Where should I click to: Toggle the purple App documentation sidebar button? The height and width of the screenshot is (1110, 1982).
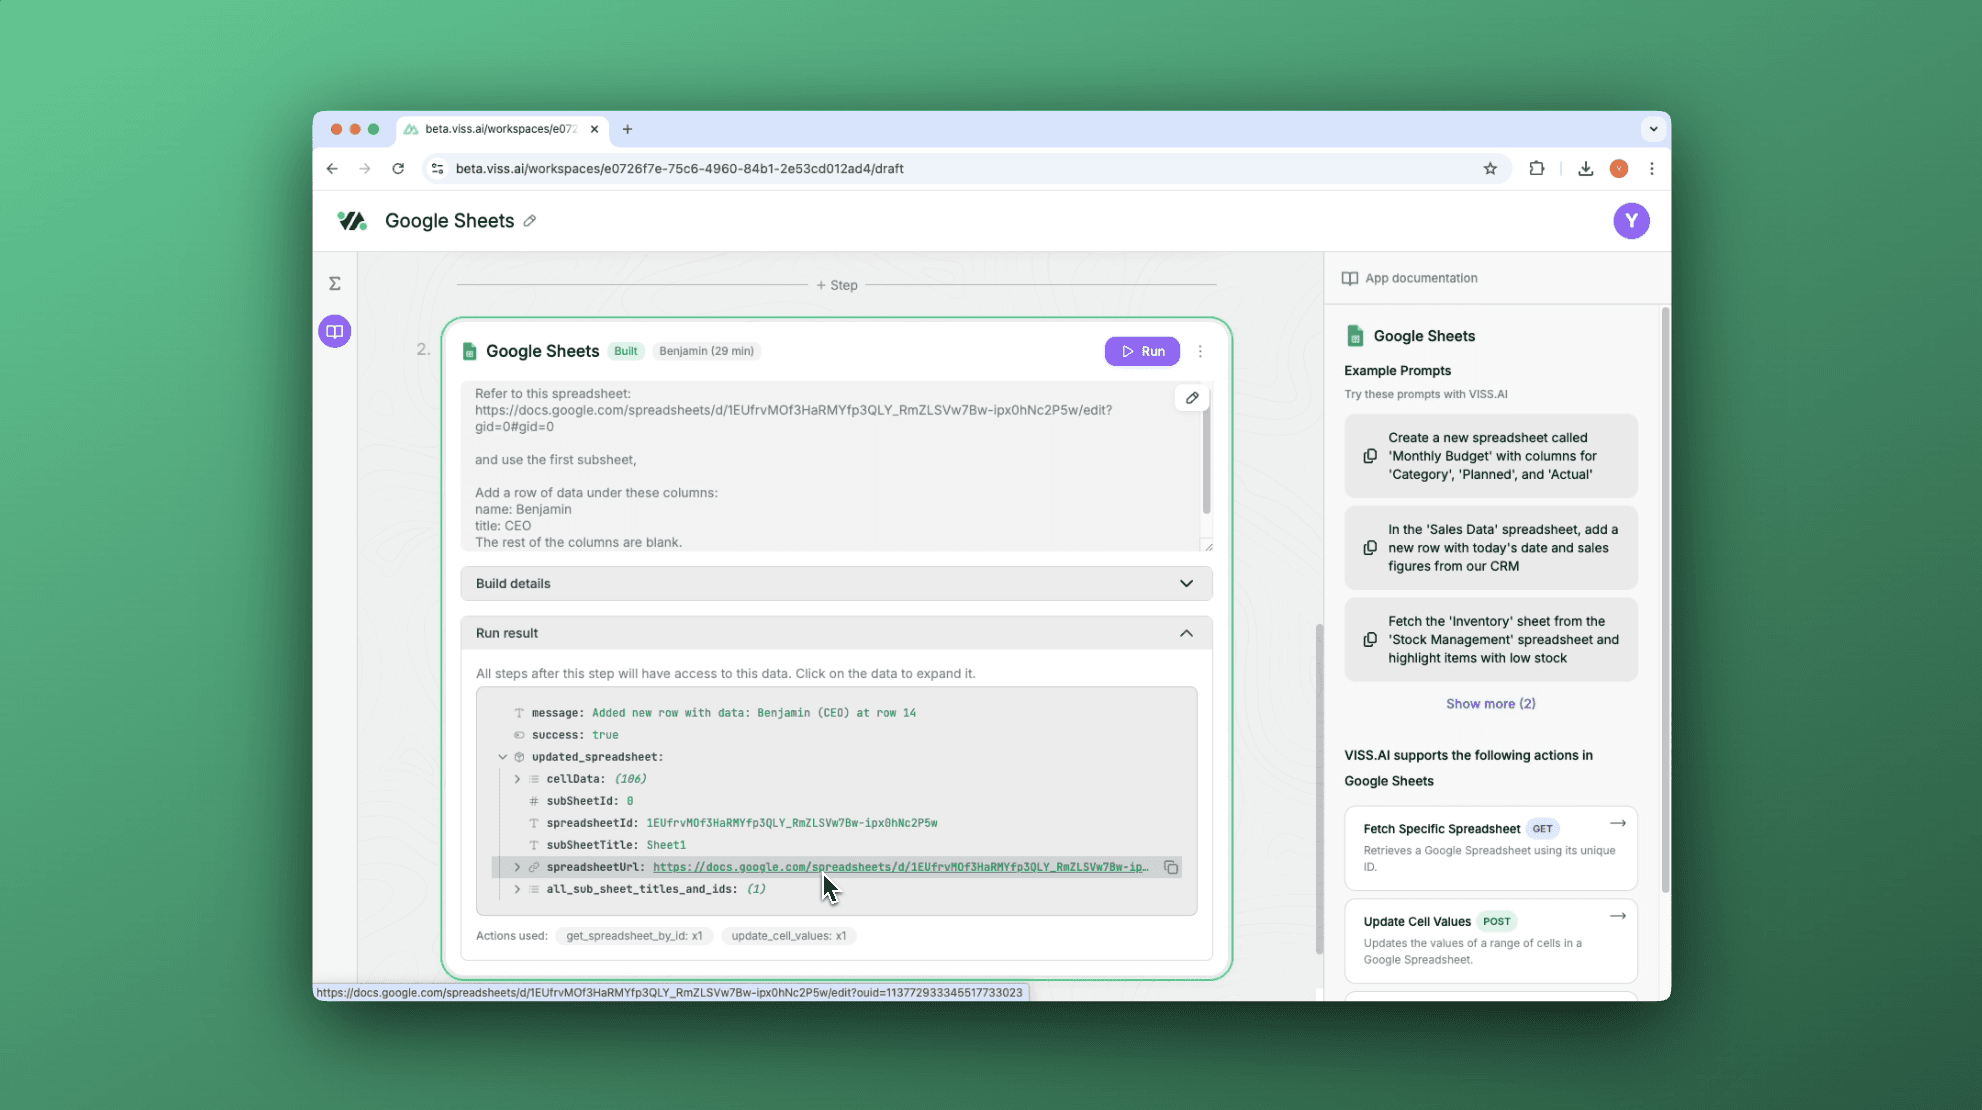(x=335, y=331)
